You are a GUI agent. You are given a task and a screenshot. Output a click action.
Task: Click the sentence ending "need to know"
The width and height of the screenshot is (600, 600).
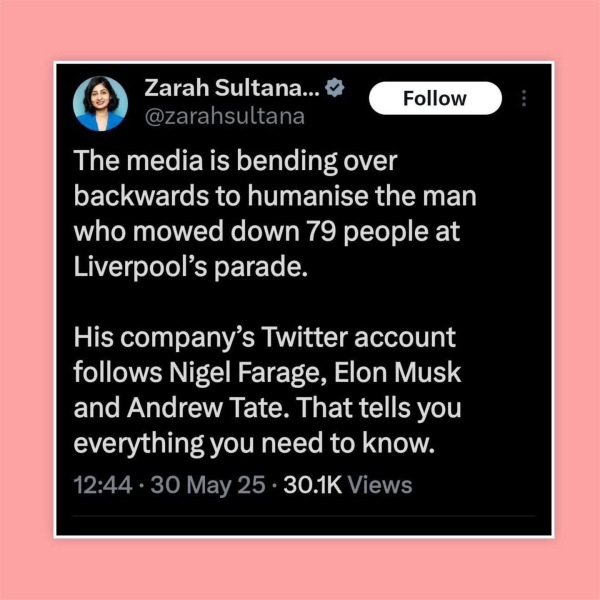[x=267, y=426]
